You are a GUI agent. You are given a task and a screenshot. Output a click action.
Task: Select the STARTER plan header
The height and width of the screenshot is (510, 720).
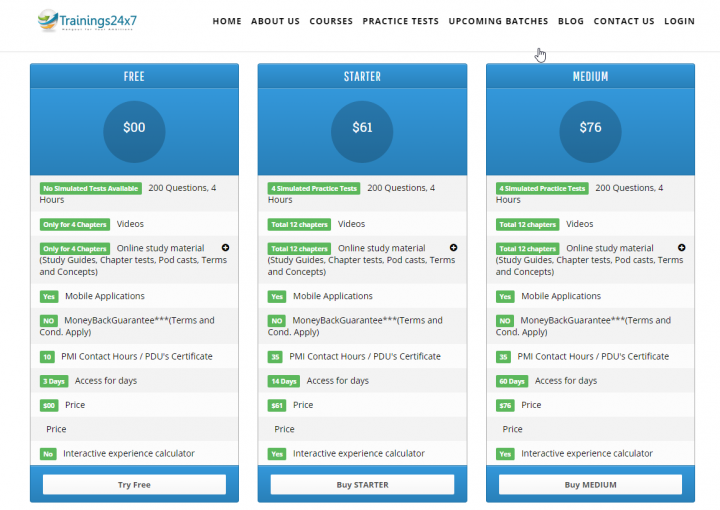tap(362, 76)
